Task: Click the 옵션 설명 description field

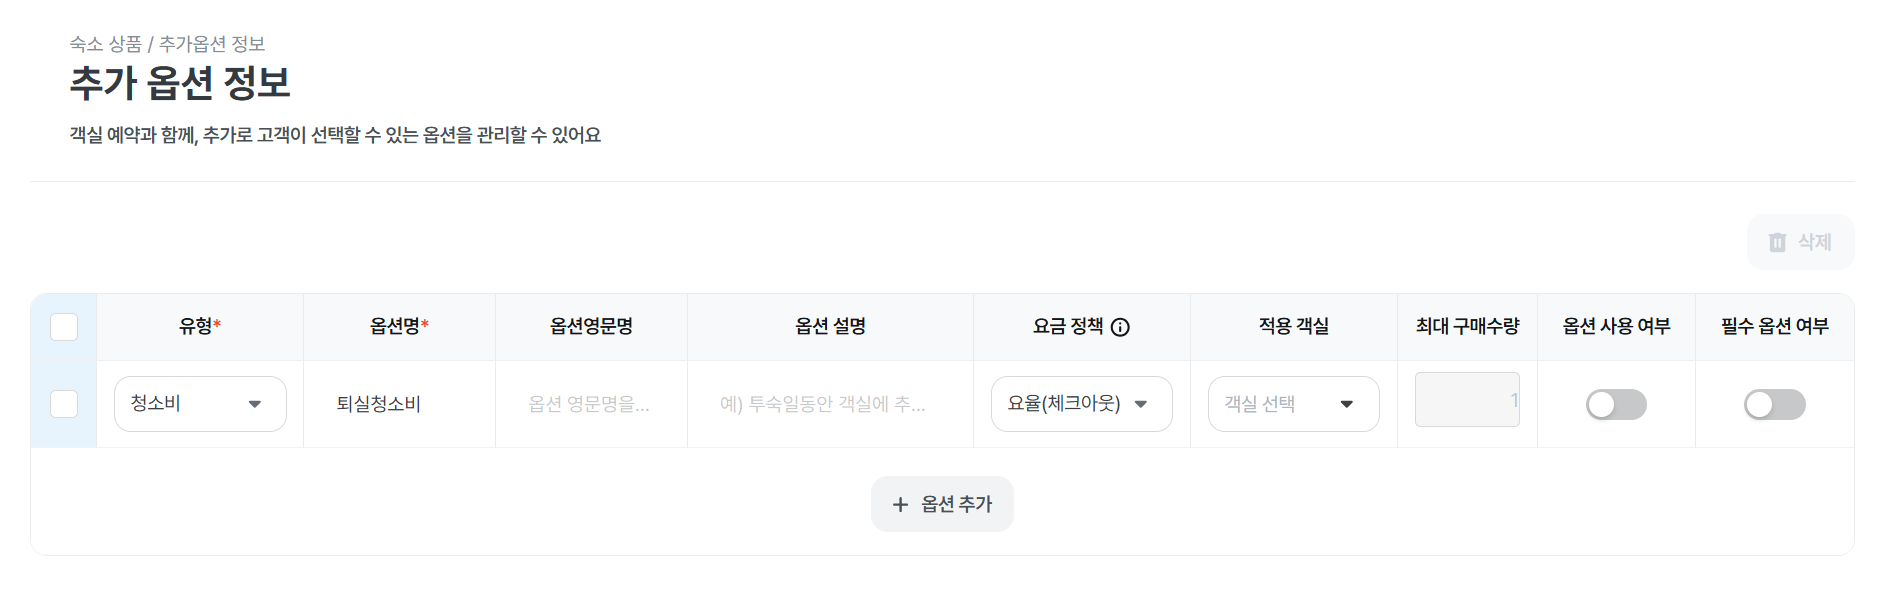Action: tap(829, 404)
